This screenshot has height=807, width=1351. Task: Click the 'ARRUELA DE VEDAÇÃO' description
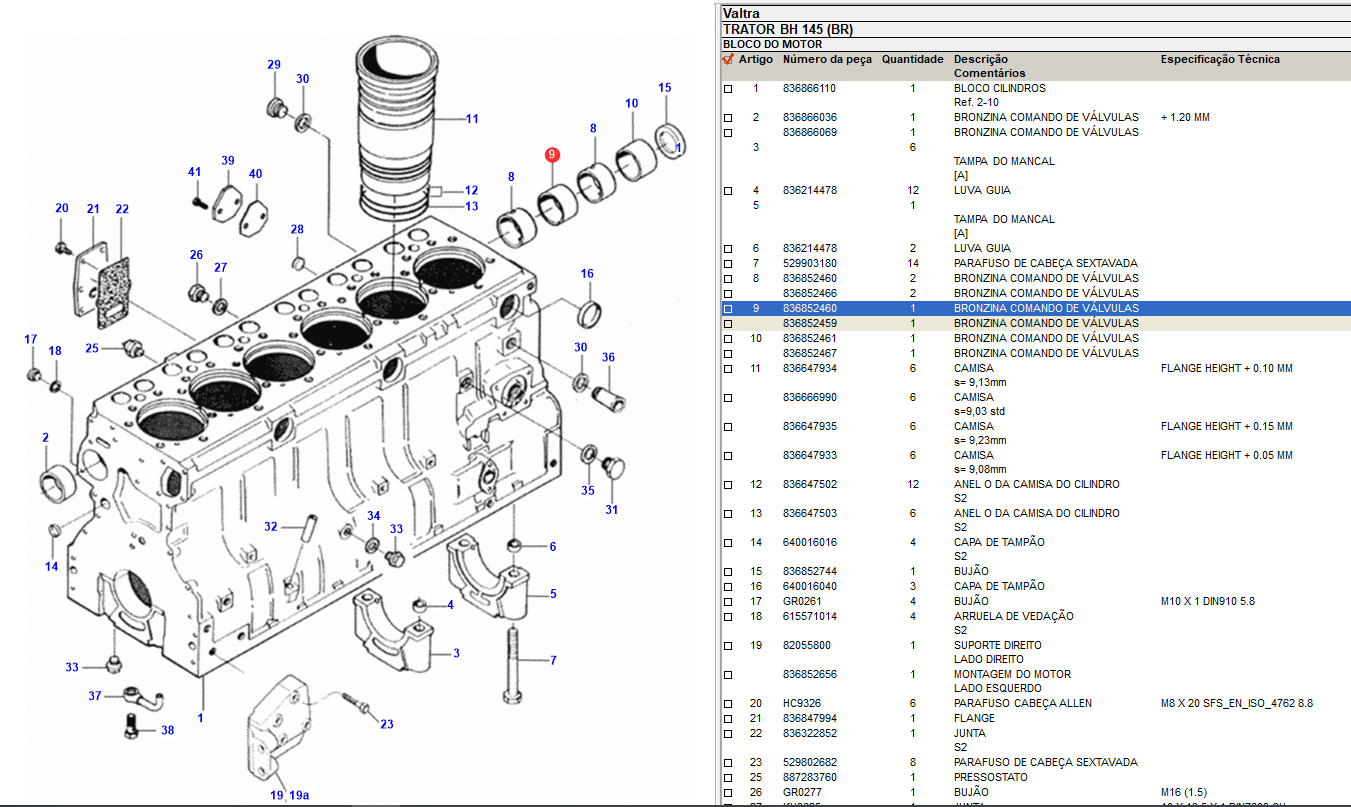coord(1013,616)
